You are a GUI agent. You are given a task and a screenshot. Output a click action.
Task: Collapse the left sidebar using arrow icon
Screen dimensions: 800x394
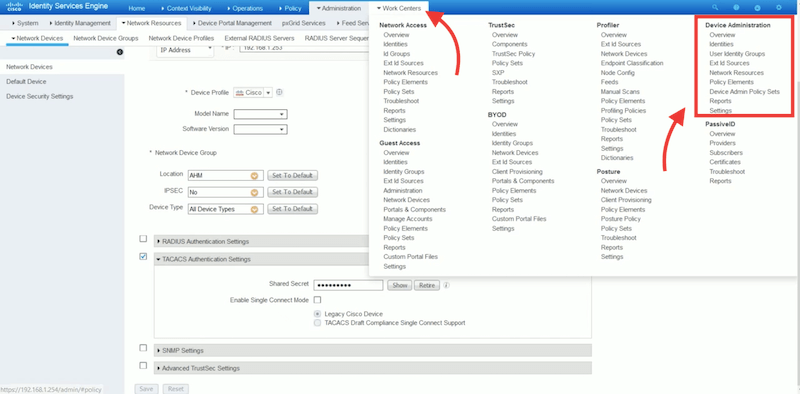(119, 52)
